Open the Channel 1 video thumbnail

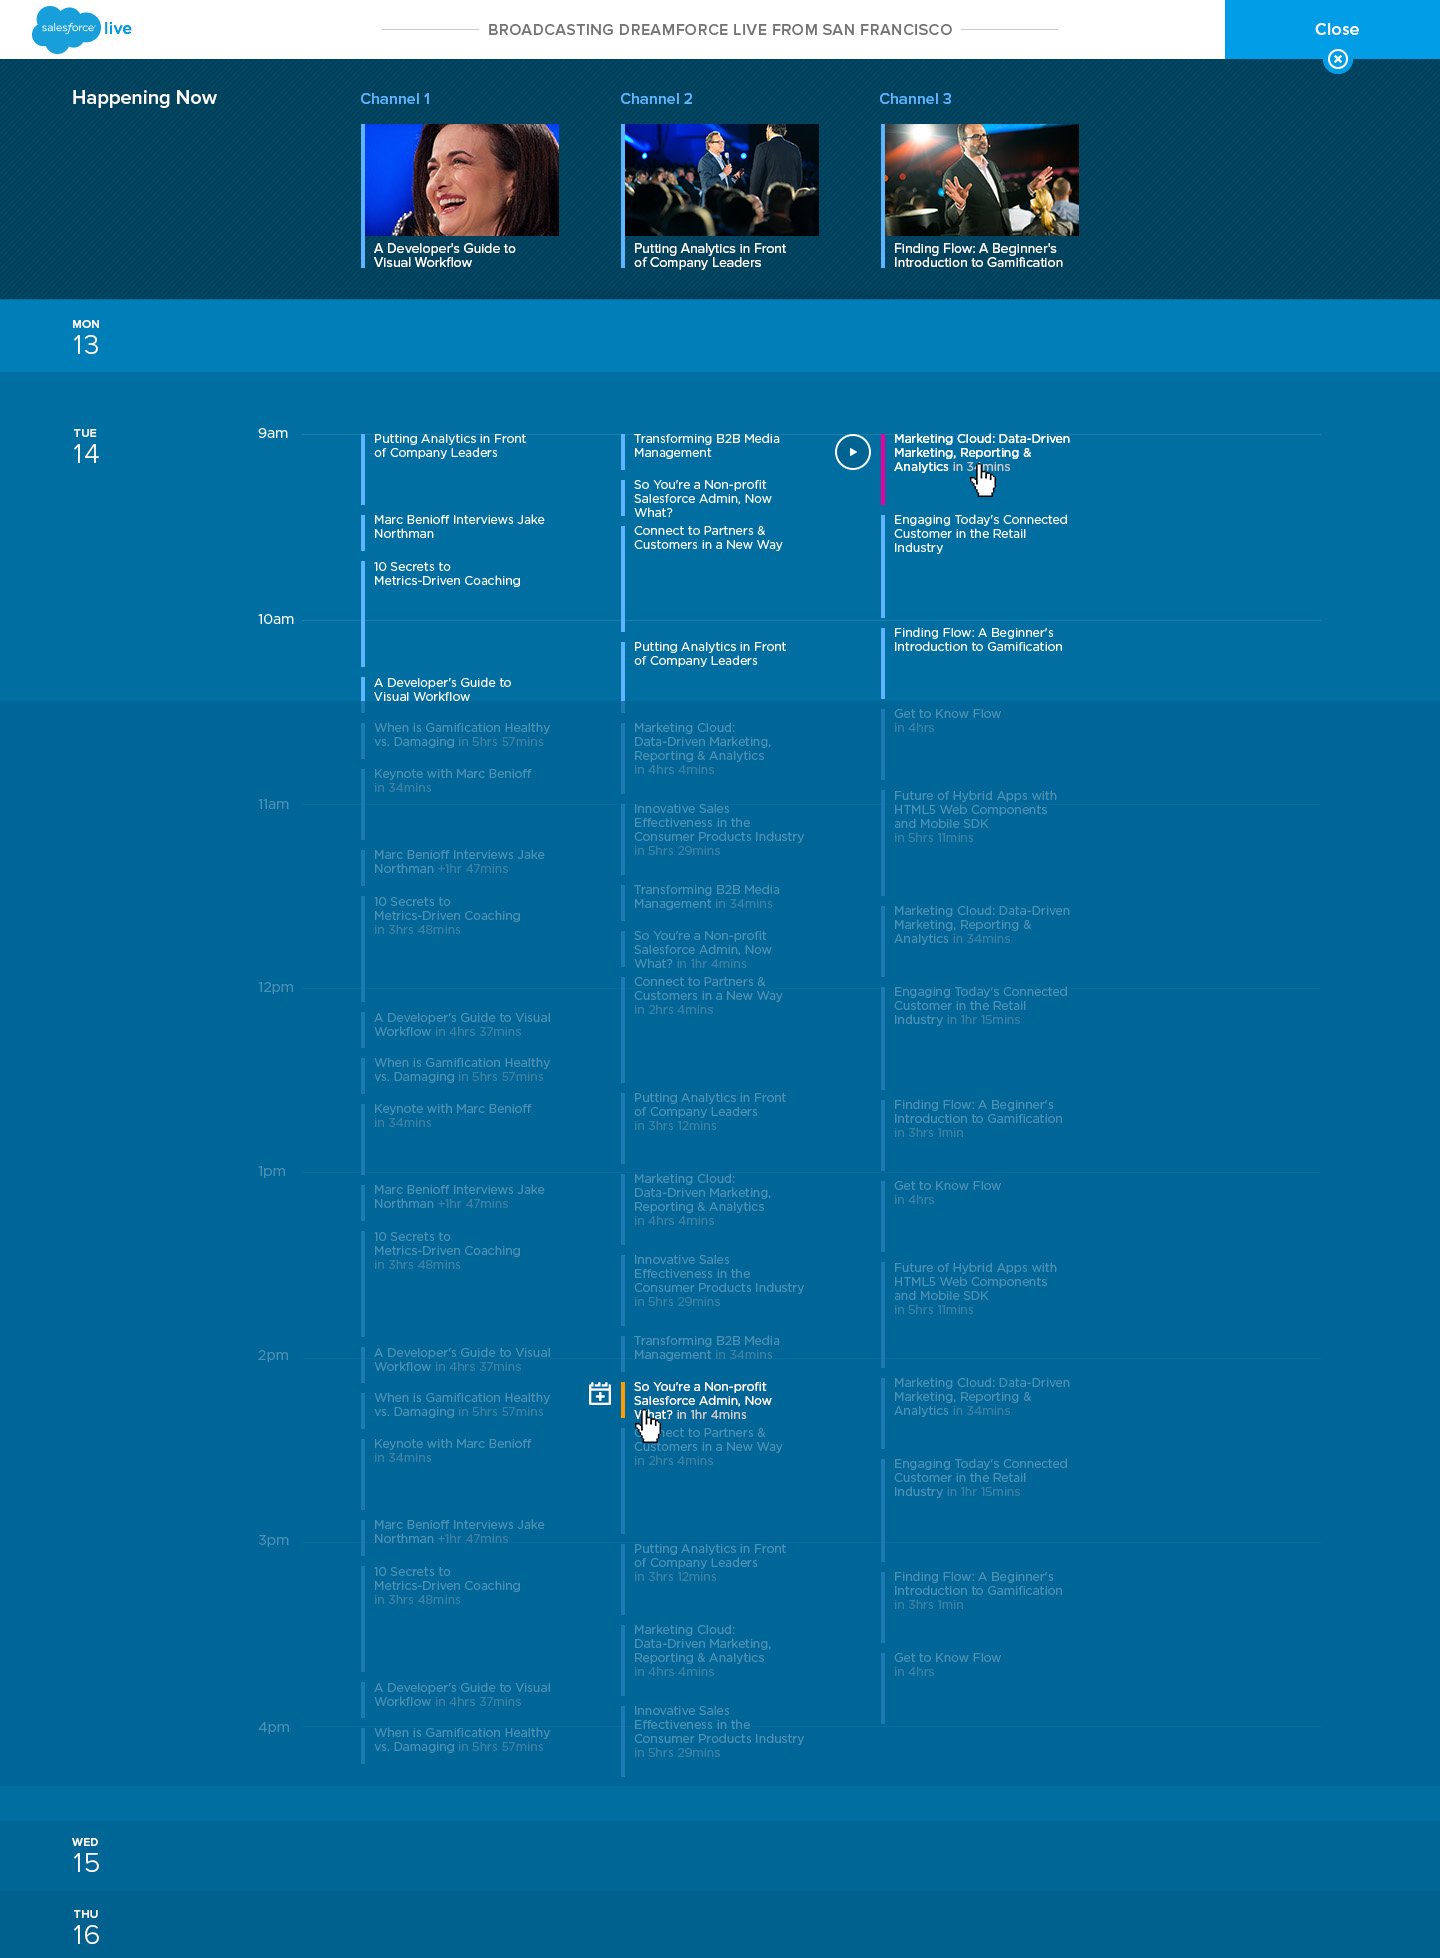pos(462,180)
